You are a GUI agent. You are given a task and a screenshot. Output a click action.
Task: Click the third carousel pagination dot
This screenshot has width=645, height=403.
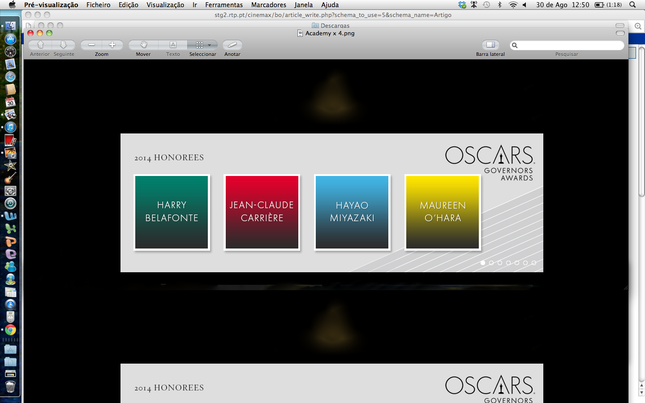pyautogui.click(x=500, y=262)
